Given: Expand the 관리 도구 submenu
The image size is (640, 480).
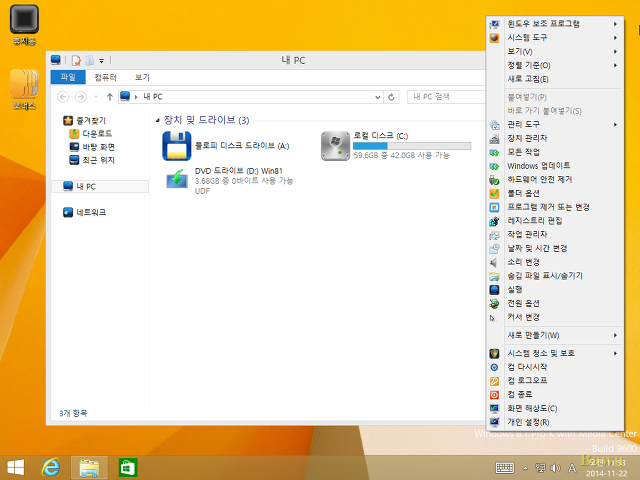Looking at the screenshot, I should coord(555,124).
